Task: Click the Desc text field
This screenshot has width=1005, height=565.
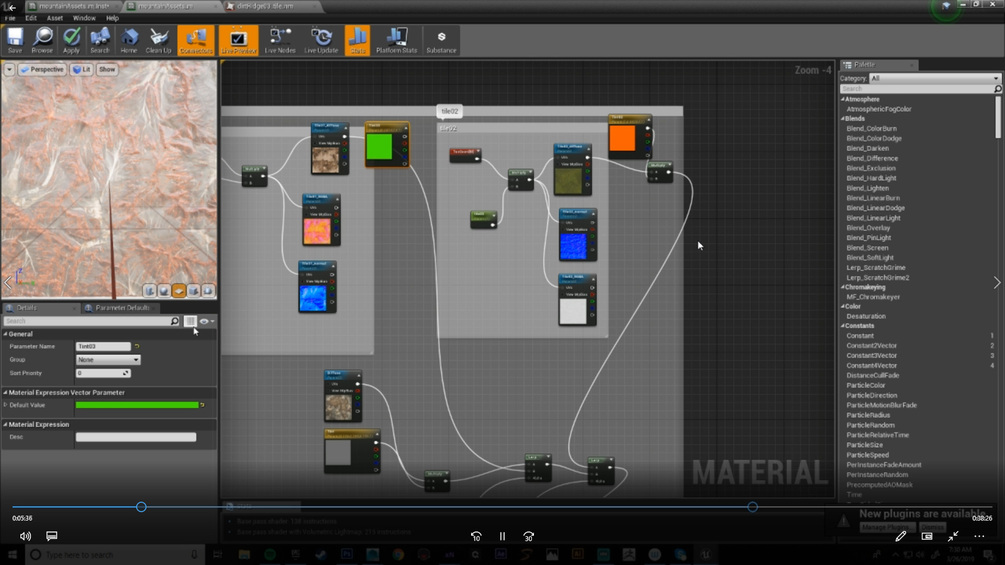Action: [136, 437]
